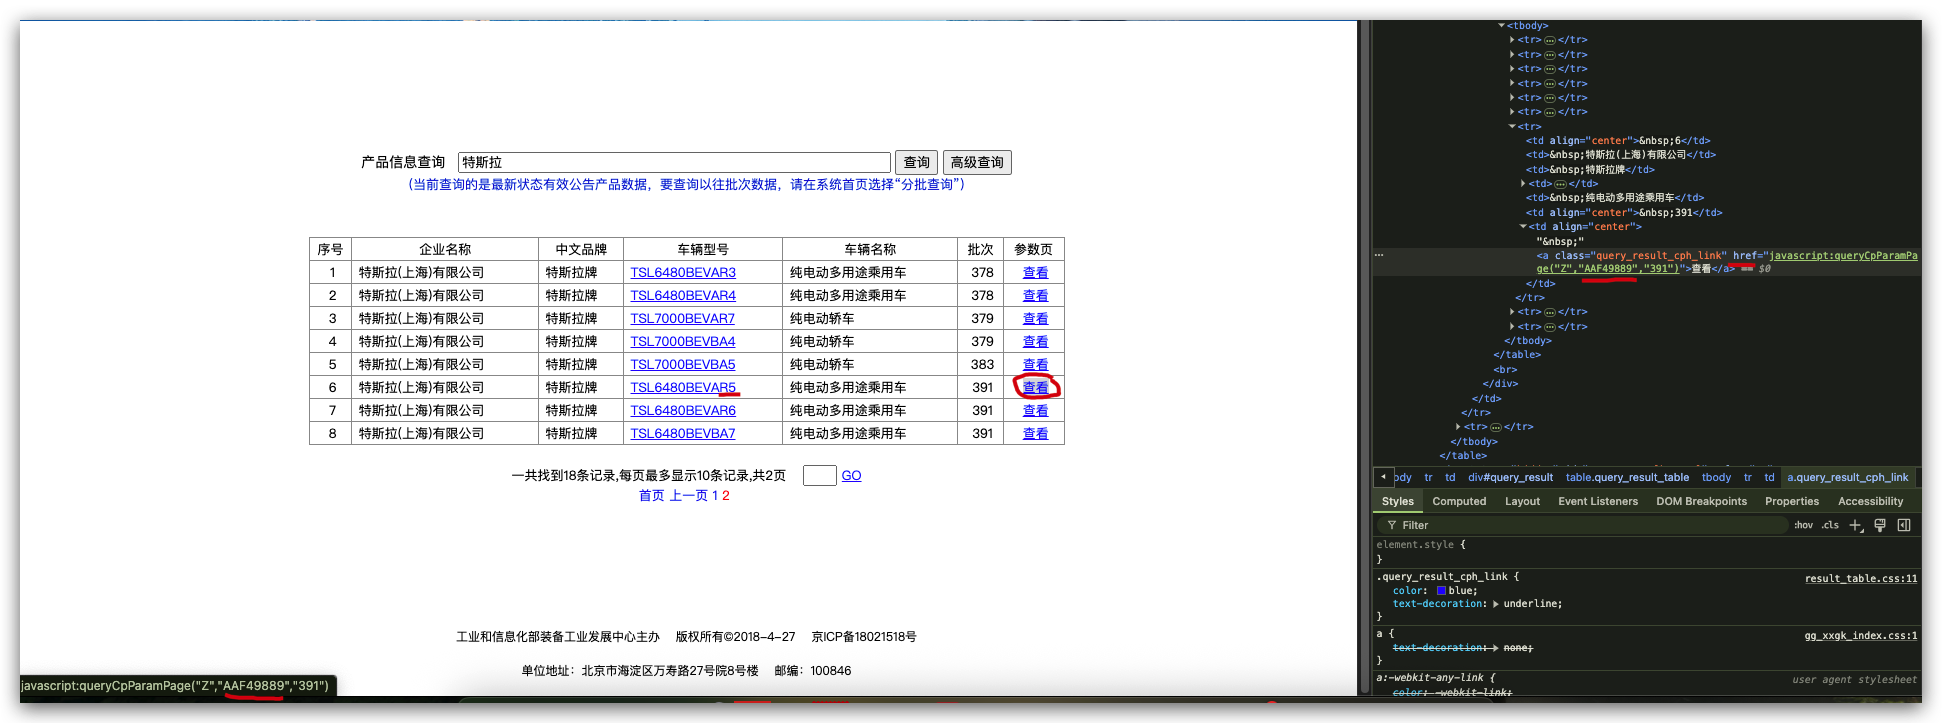Viewport: 1942px width, 723px height.
Task: Open model link TSL7000BEVAR7
Action: pos(682,319)
